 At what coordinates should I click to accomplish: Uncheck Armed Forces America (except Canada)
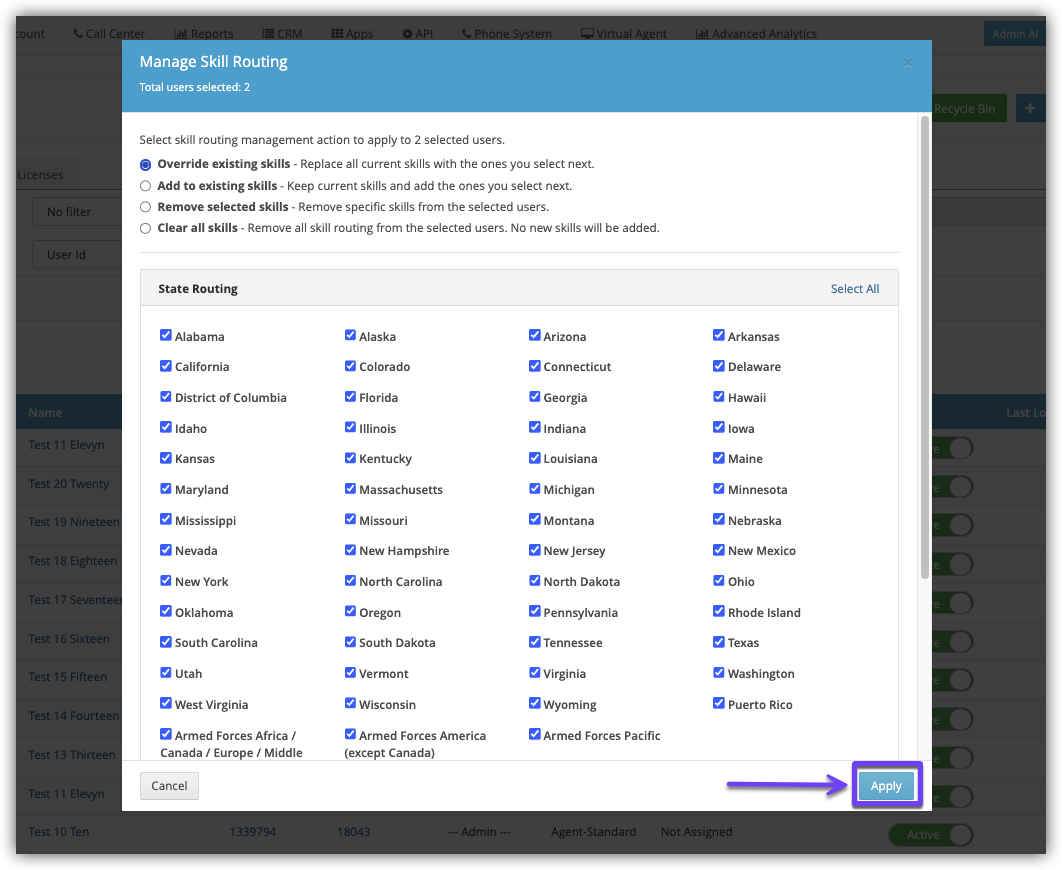tap(350, 734)
